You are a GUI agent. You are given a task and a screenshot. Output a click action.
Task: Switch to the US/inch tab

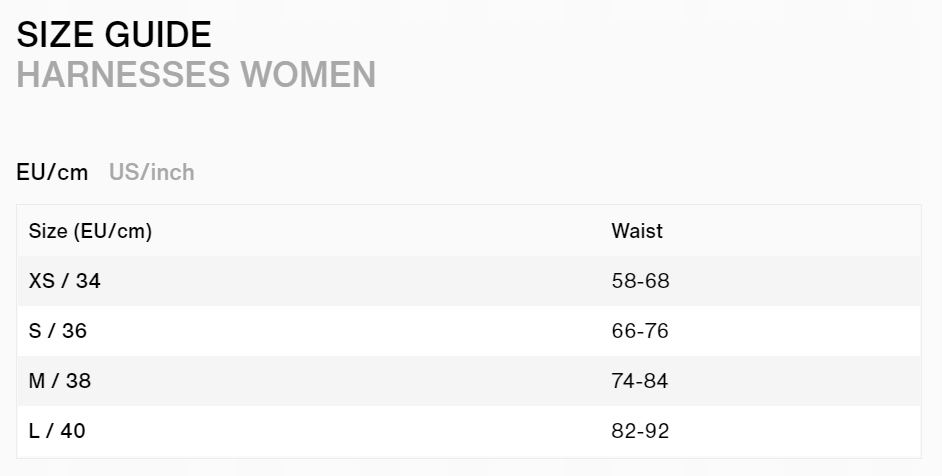point(151,172)
